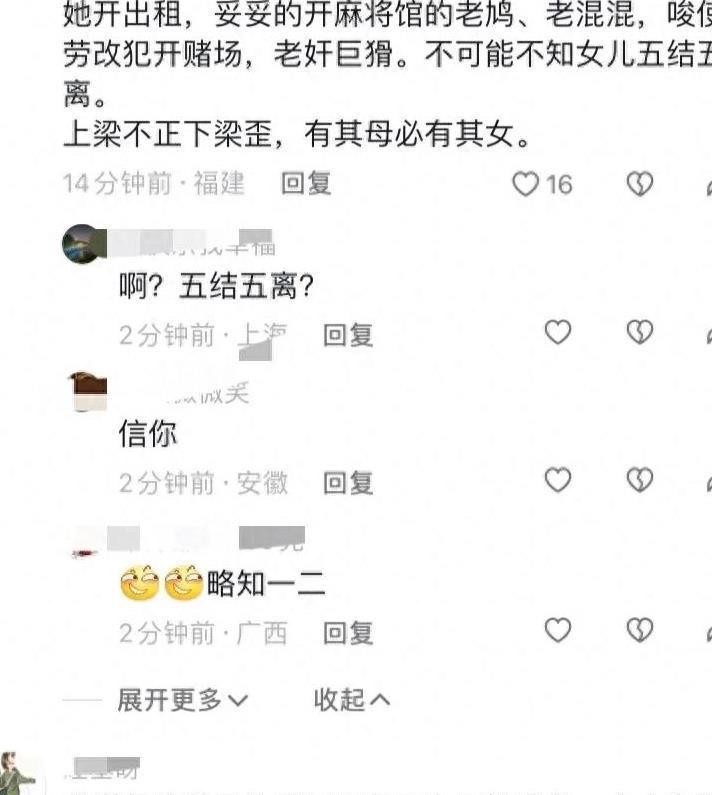Reply to the Fujian comment
Image resolution: width=712 pixels, height=795 pixels.
click(x=306, y=184)
